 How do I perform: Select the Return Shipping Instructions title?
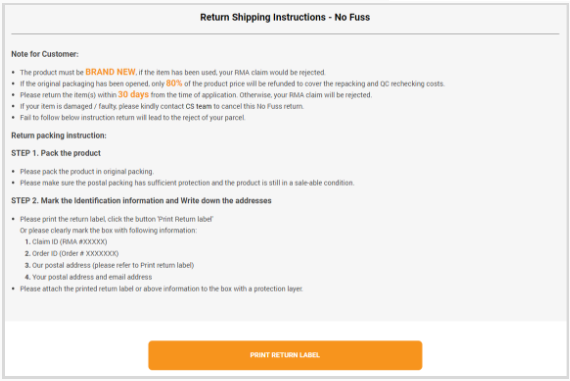pos(285,17)
